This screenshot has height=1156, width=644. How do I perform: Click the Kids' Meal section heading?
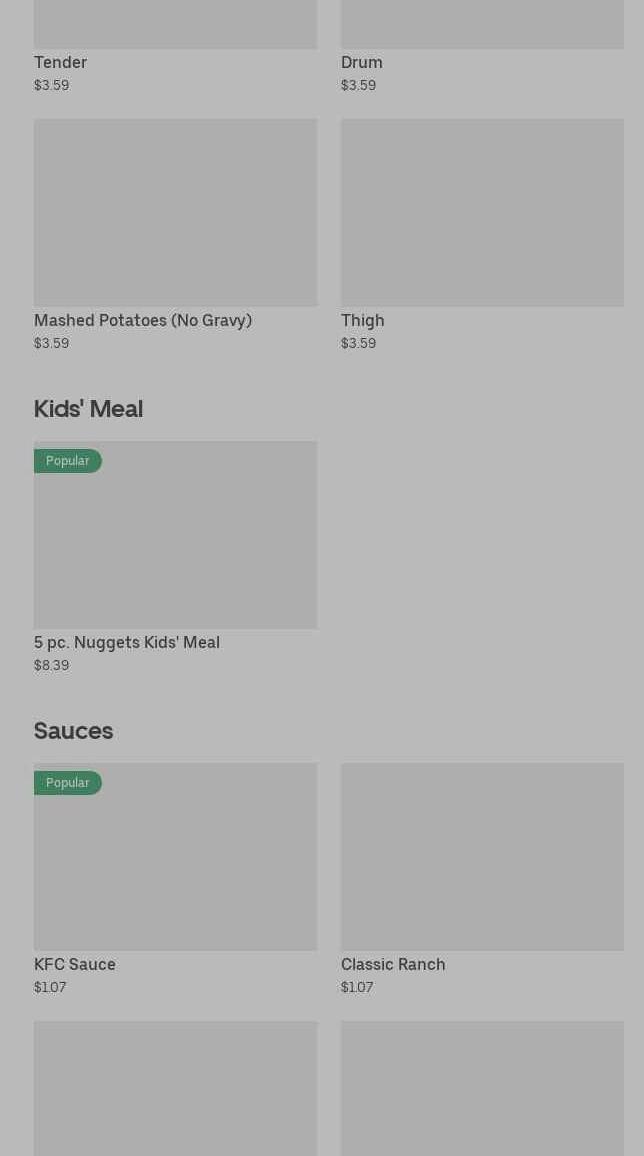[88, 408]
